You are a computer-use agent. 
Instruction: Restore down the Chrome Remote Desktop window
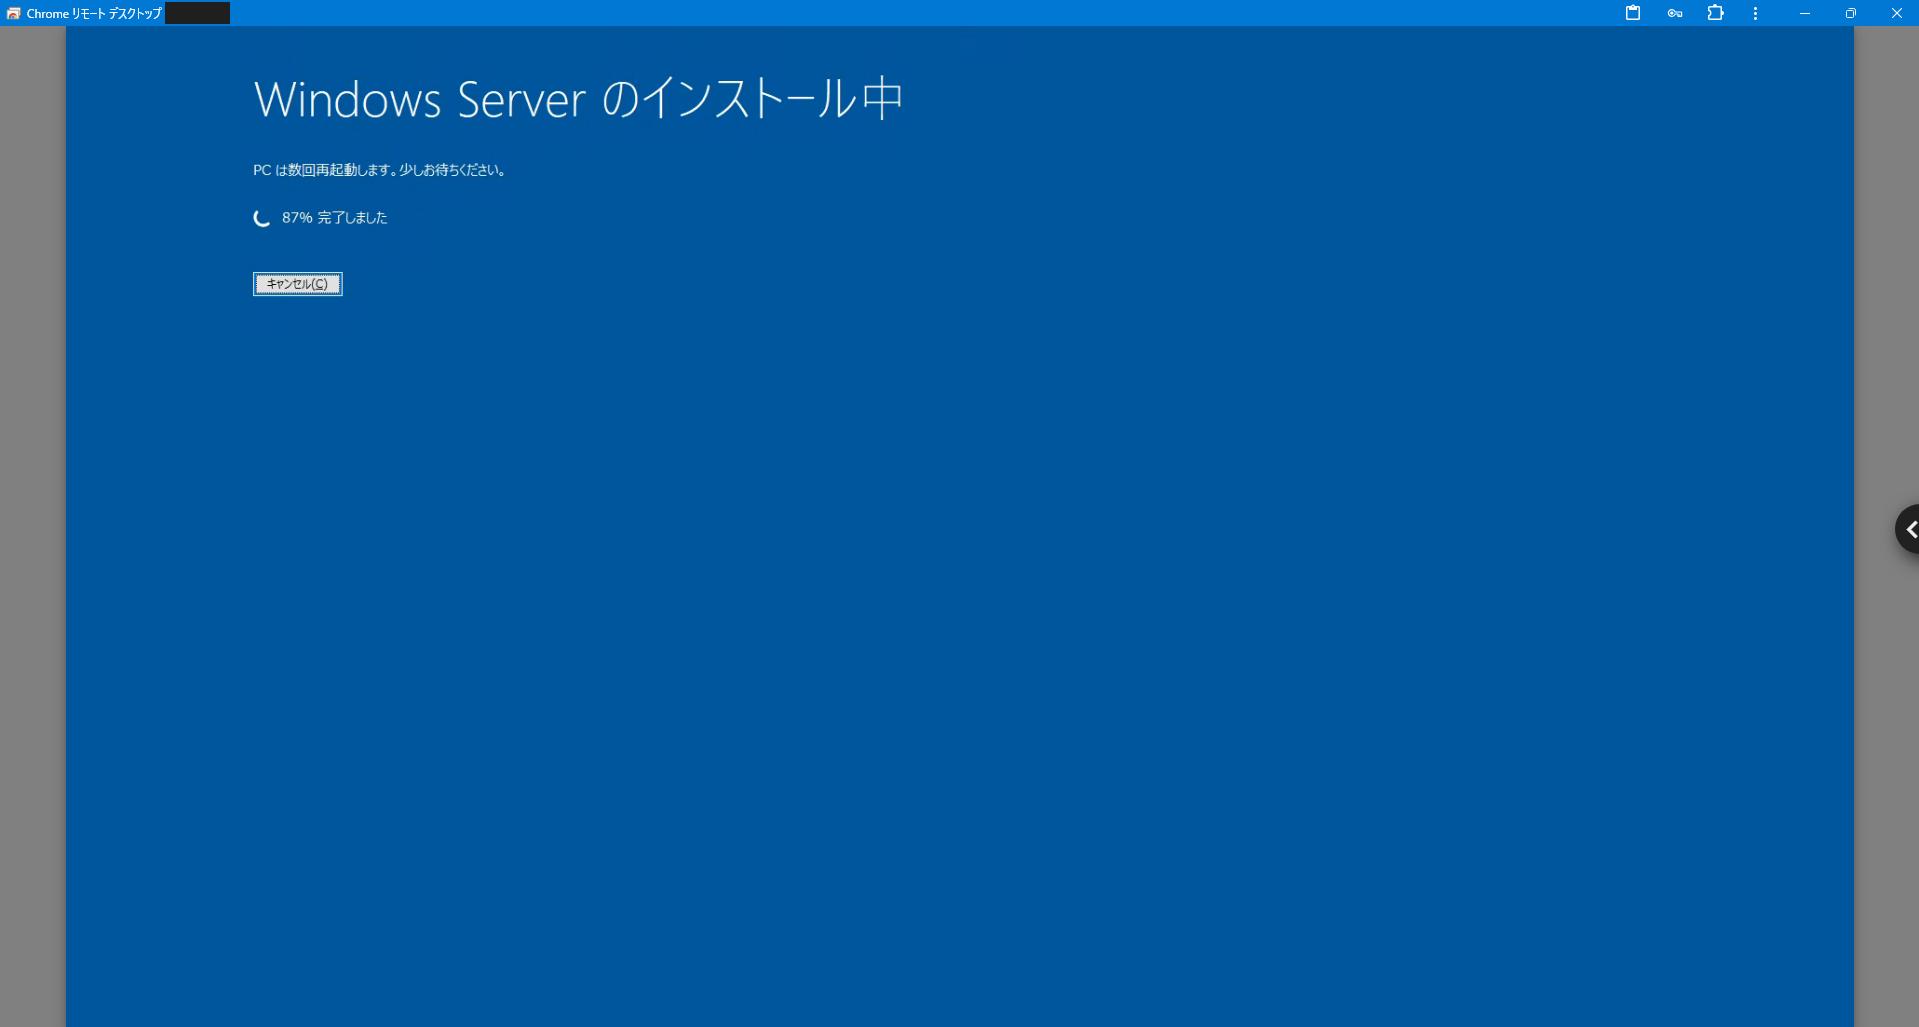[1851, 13]
